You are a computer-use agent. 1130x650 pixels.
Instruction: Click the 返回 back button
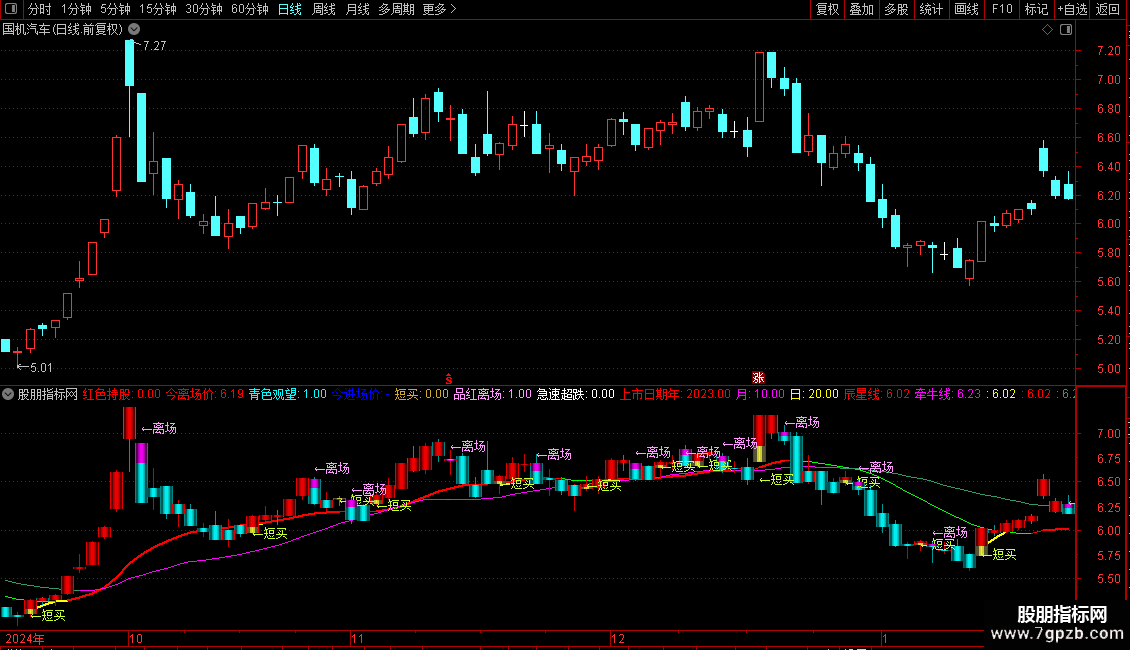pos(1108,9)
